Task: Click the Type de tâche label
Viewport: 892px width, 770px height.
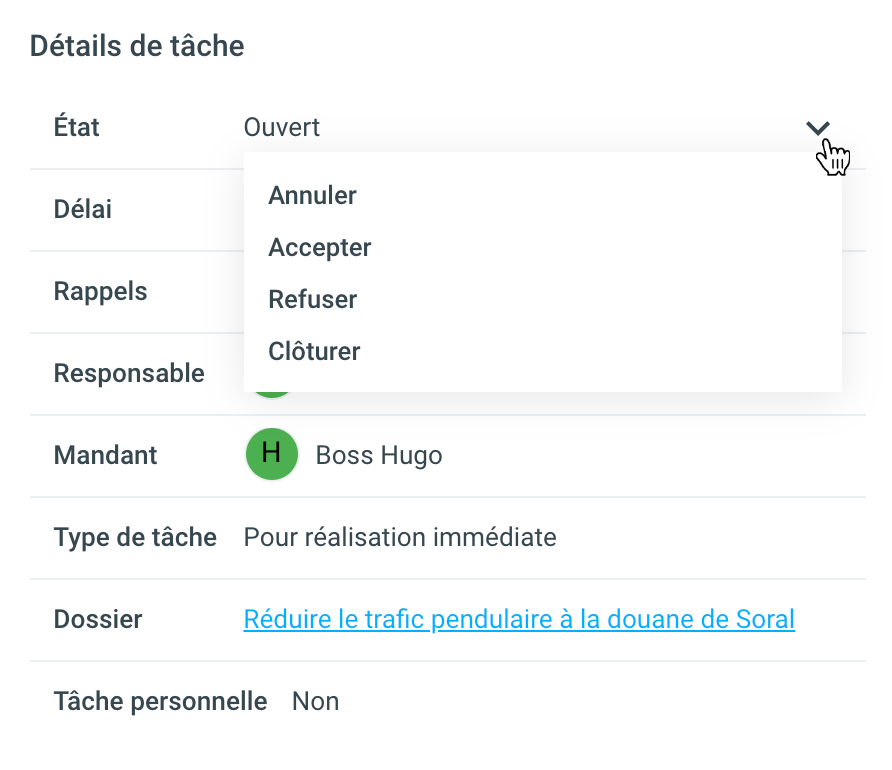Action: tap(135, 538)
